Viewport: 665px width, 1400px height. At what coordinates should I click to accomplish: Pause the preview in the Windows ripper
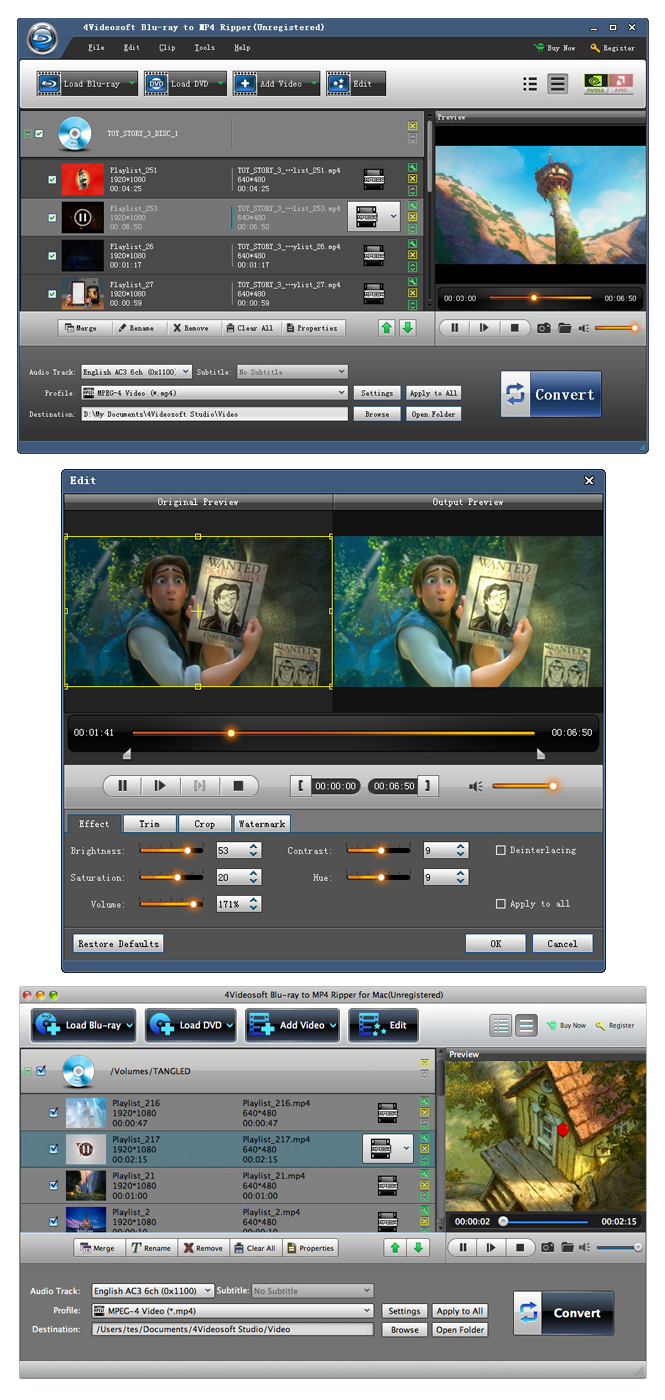[x=454, y=327]
